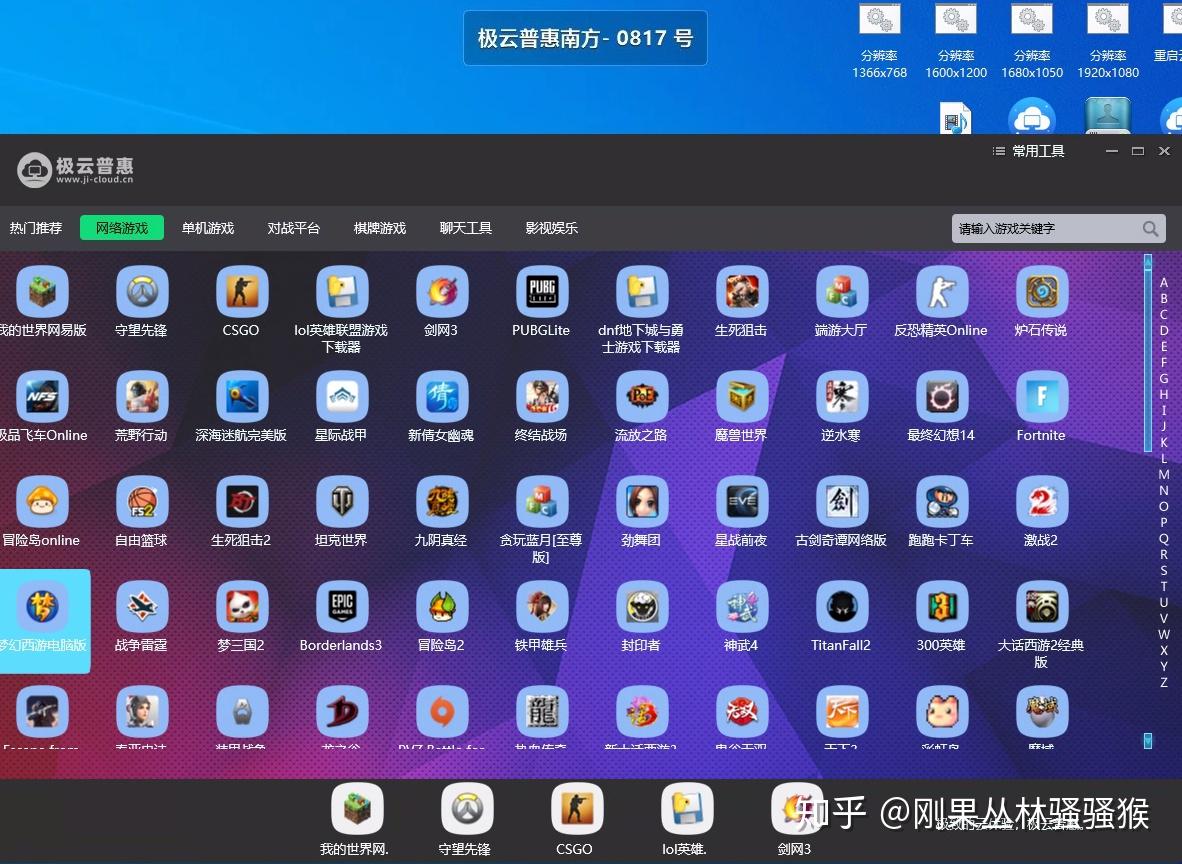Open 跑跑卡丁车 game icon
Screen dimensions: 1182x864
click(x=942, y=501)
